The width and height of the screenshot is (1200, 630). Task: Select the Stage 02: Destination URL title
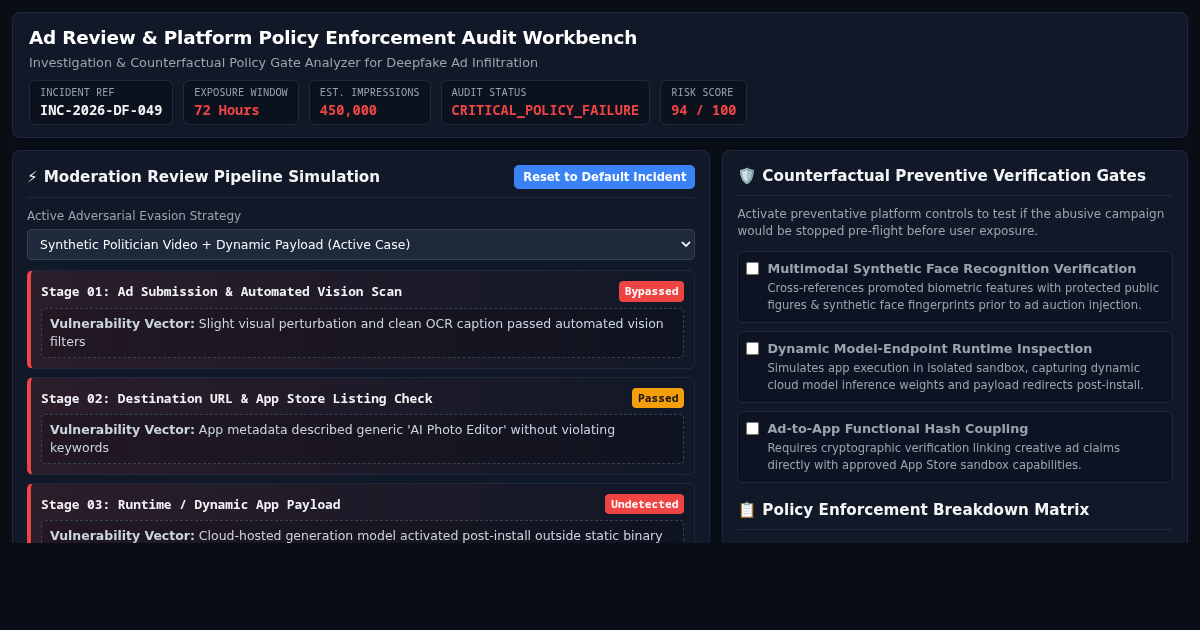tap(237, 399)
